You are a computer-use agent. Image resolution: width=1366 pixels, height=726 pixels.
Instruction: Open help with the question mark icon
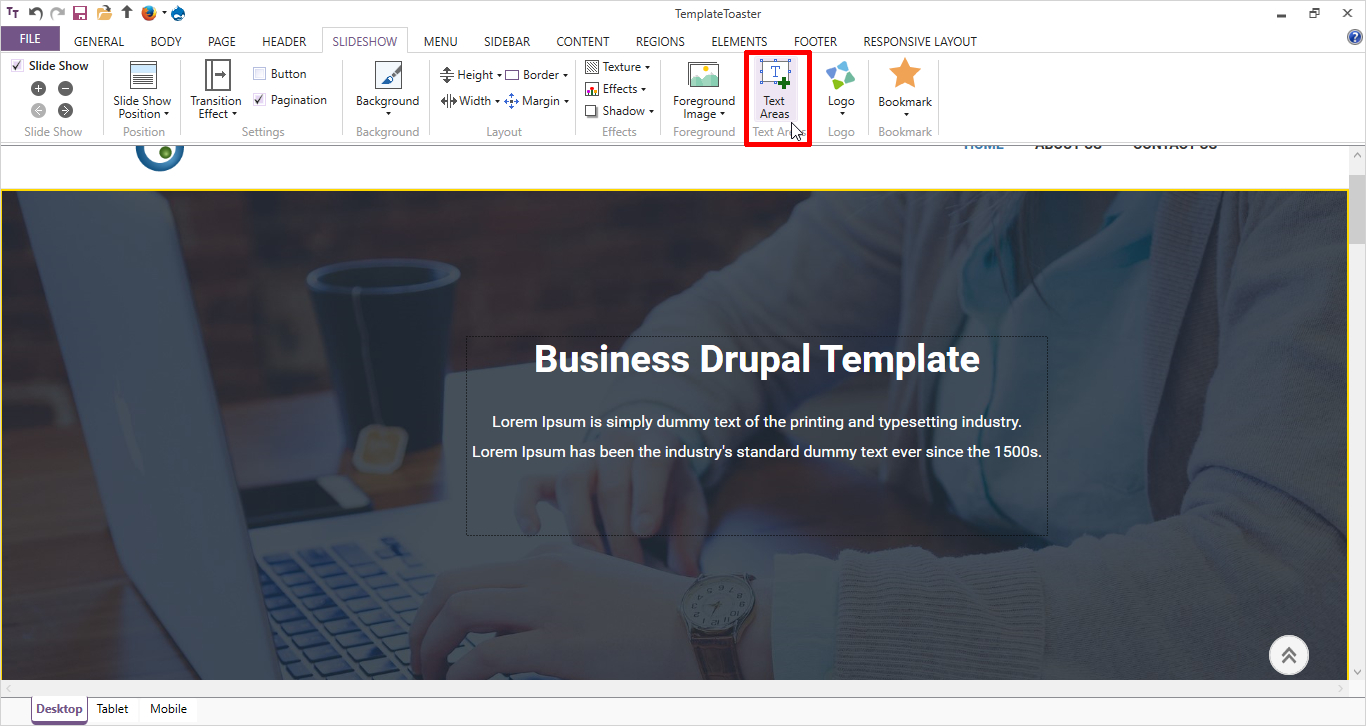[1355, 38]
